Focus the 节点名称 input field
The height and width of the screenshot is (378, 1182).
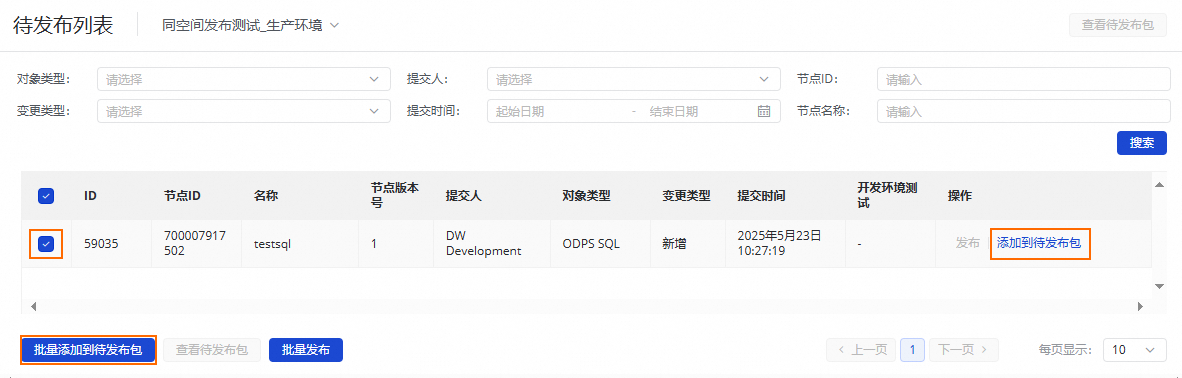tap(1024, 112)
